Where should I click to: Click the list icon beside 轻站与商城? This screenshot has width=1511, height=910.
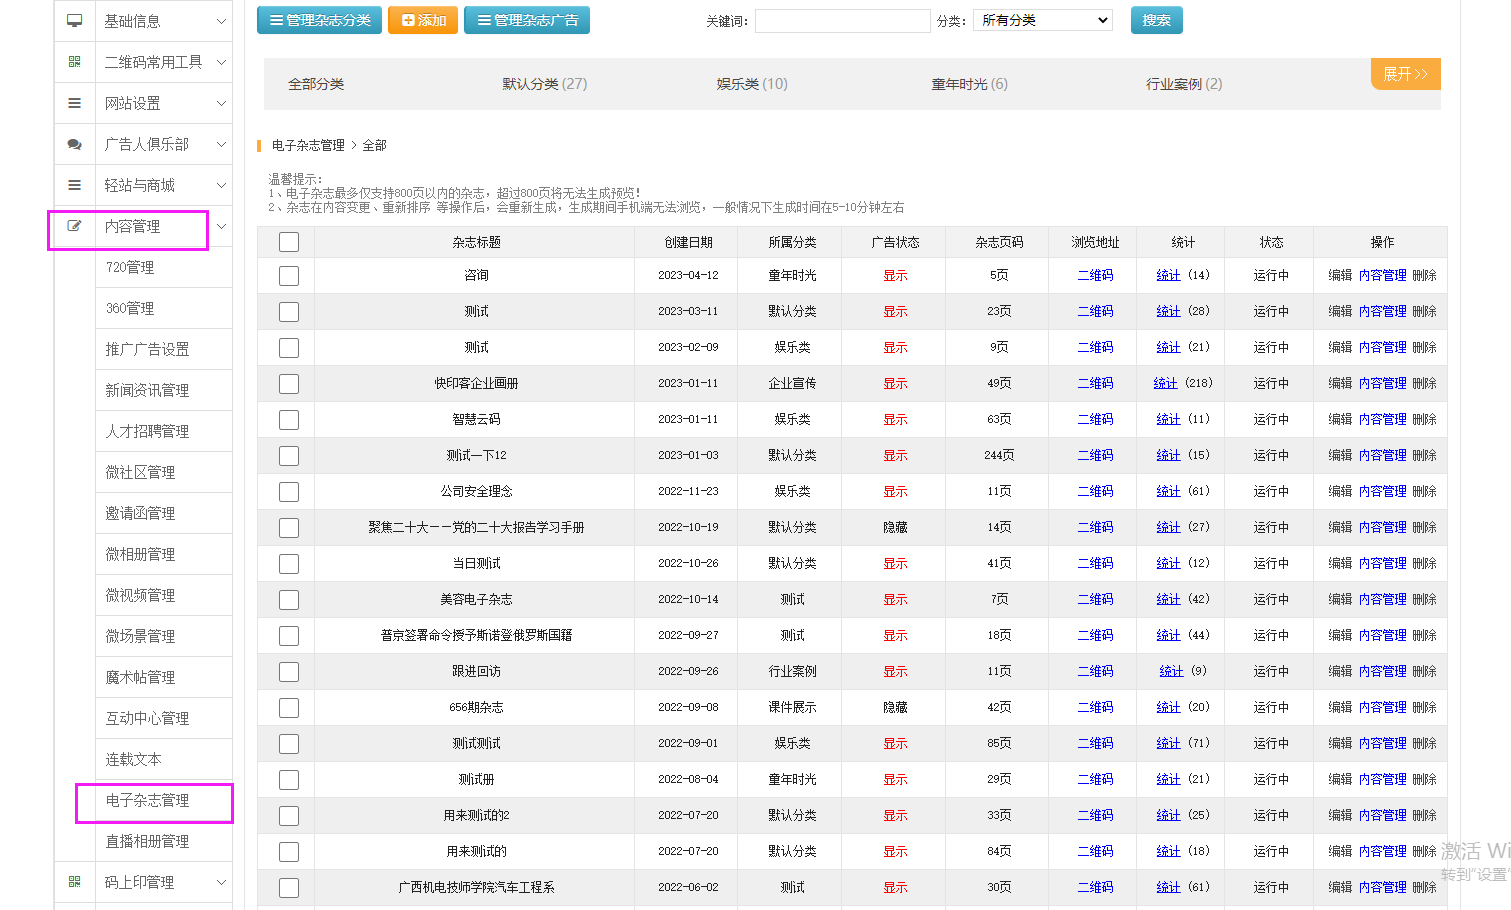(74, 185)
